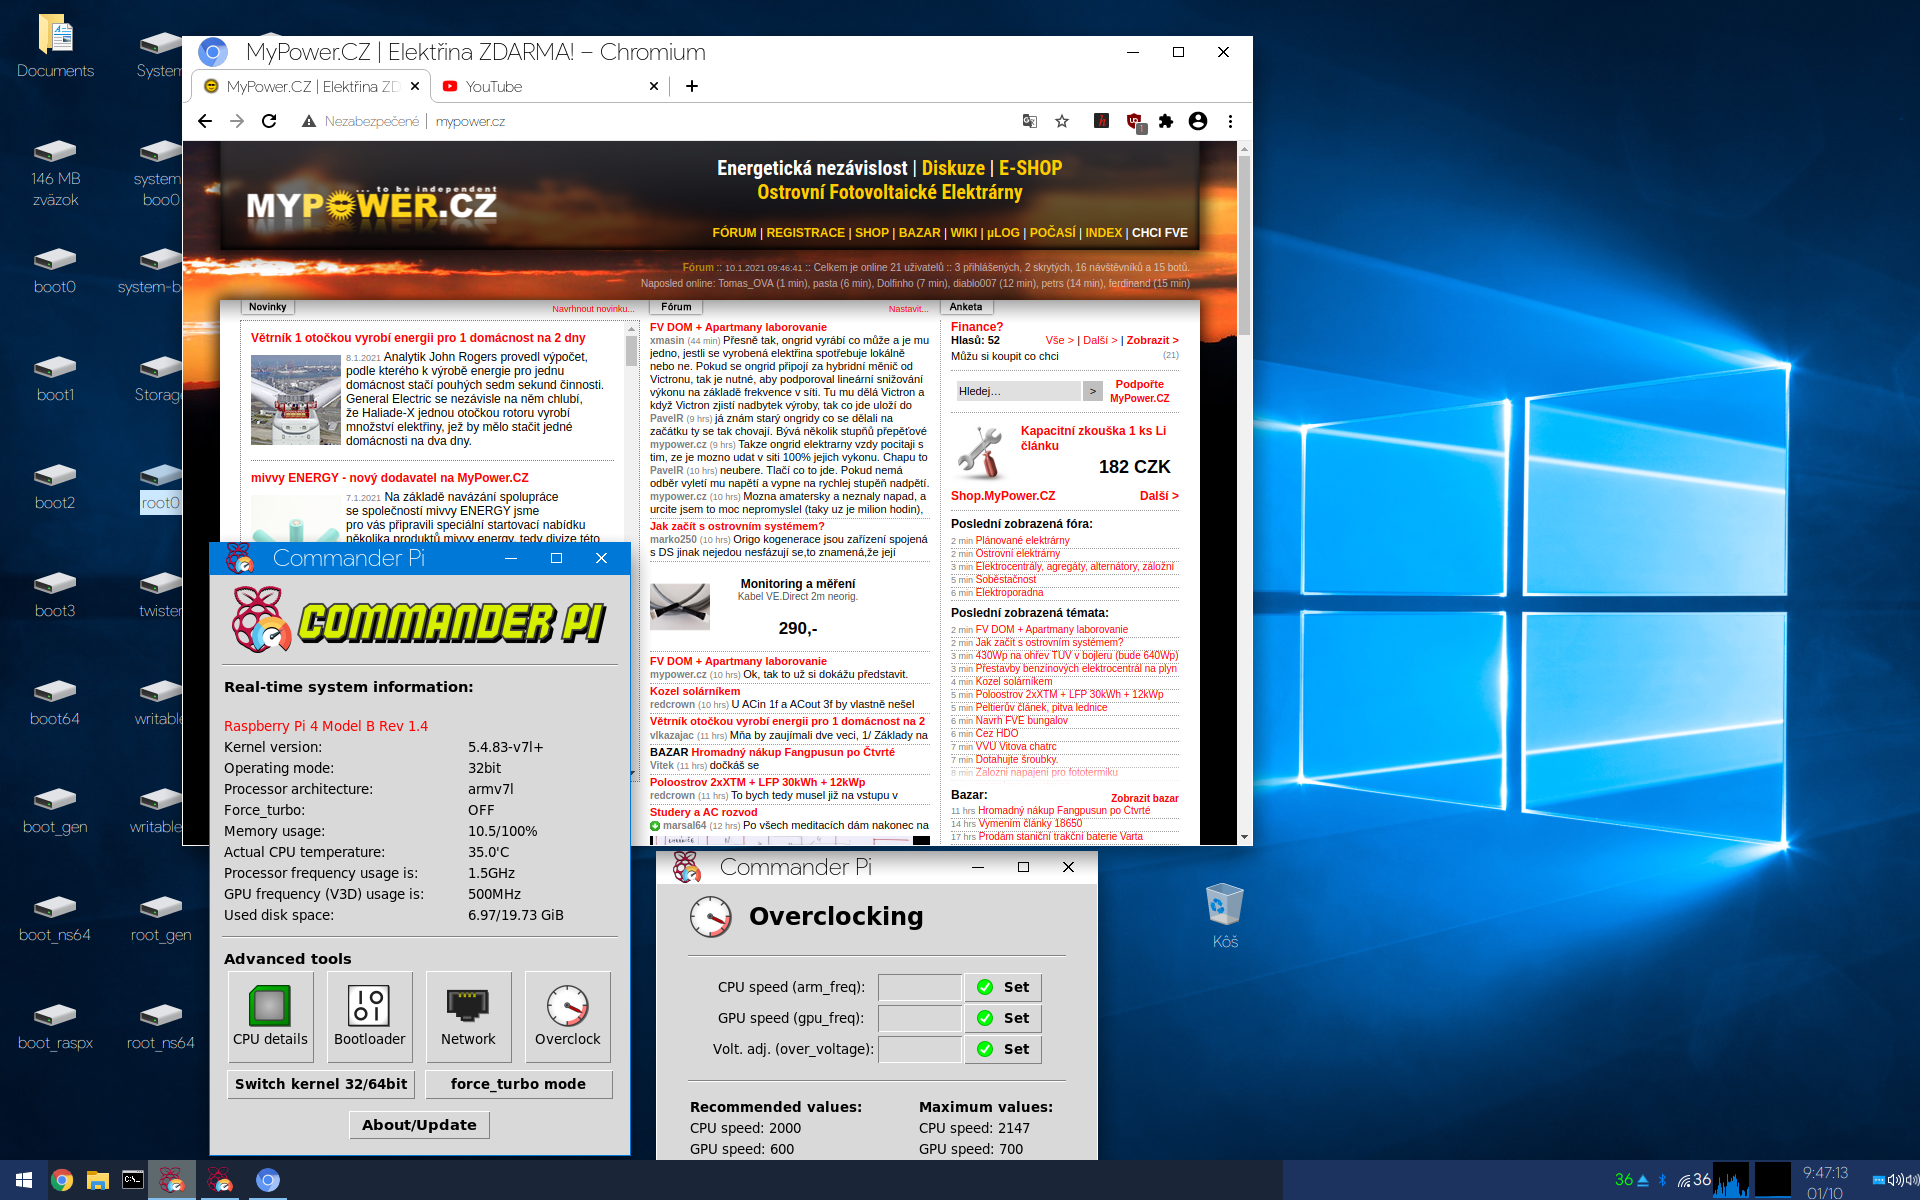1920x1200 pixels.
Task: Open the translate page icon
Action: [1029, 121]
